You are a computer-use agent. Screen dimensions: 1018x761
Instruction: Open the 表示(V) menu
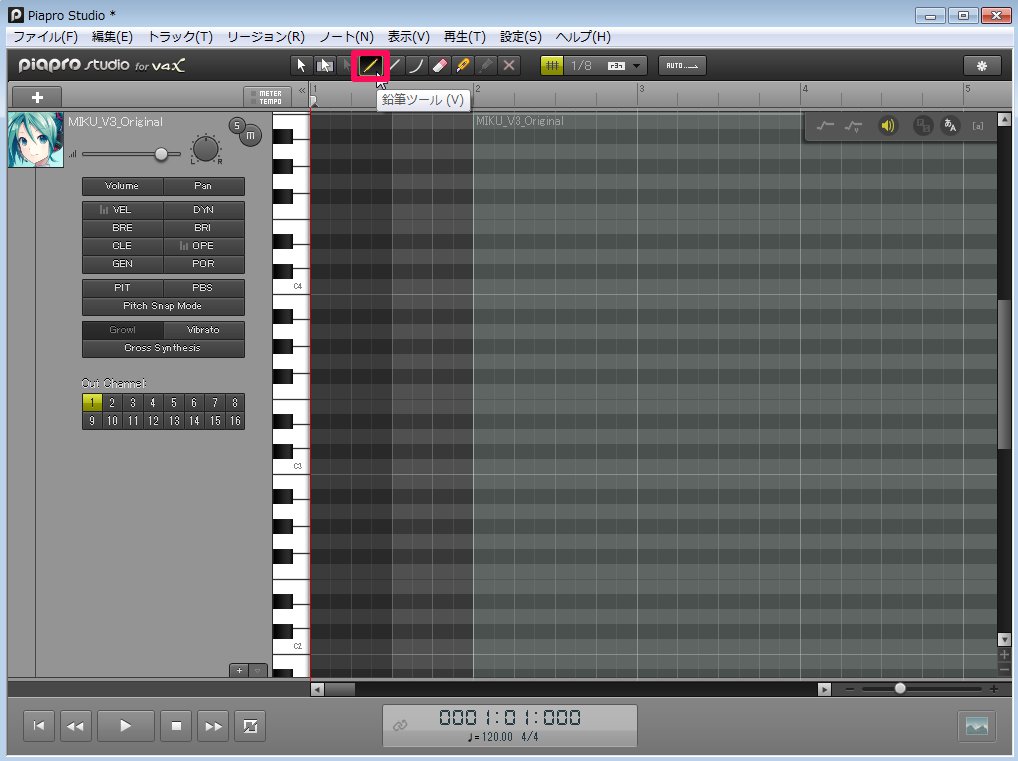tap(408, 37)
